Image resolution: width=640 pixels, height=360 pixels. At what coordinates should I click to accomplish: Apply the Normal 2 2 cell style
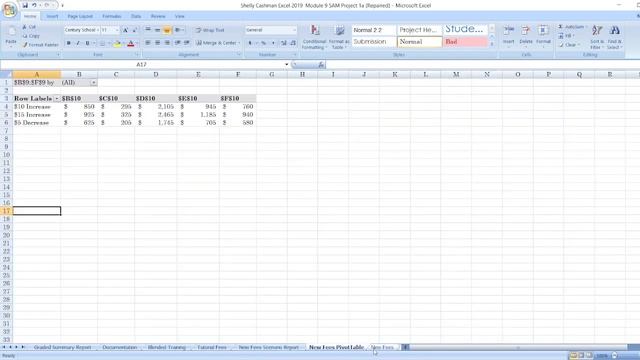(x=373, y=30)
